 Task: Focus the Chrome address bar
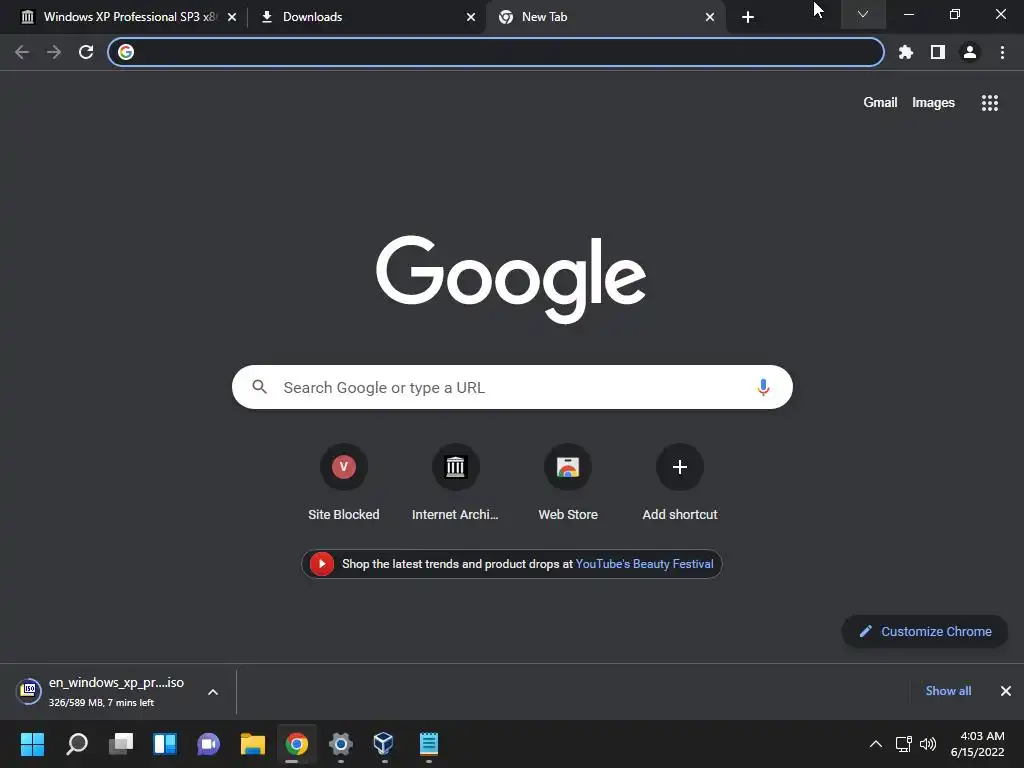click(496, 52)
